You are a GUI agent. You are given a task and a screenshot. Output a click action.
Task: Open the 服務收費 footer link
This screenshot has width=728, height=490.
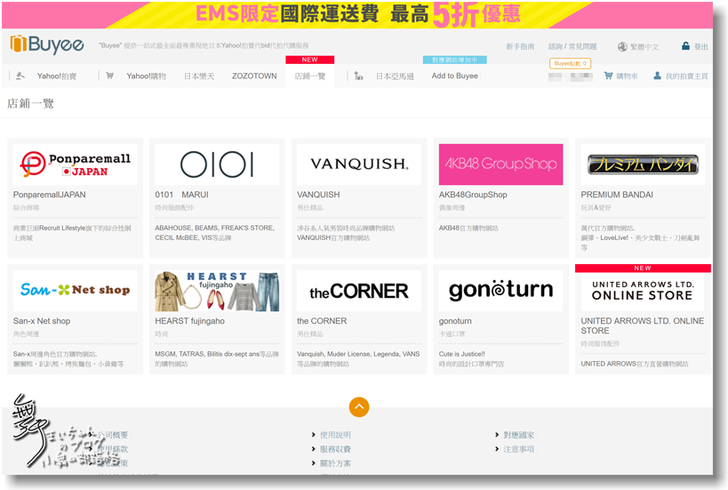pyautogui.click(x=335, y=449)
